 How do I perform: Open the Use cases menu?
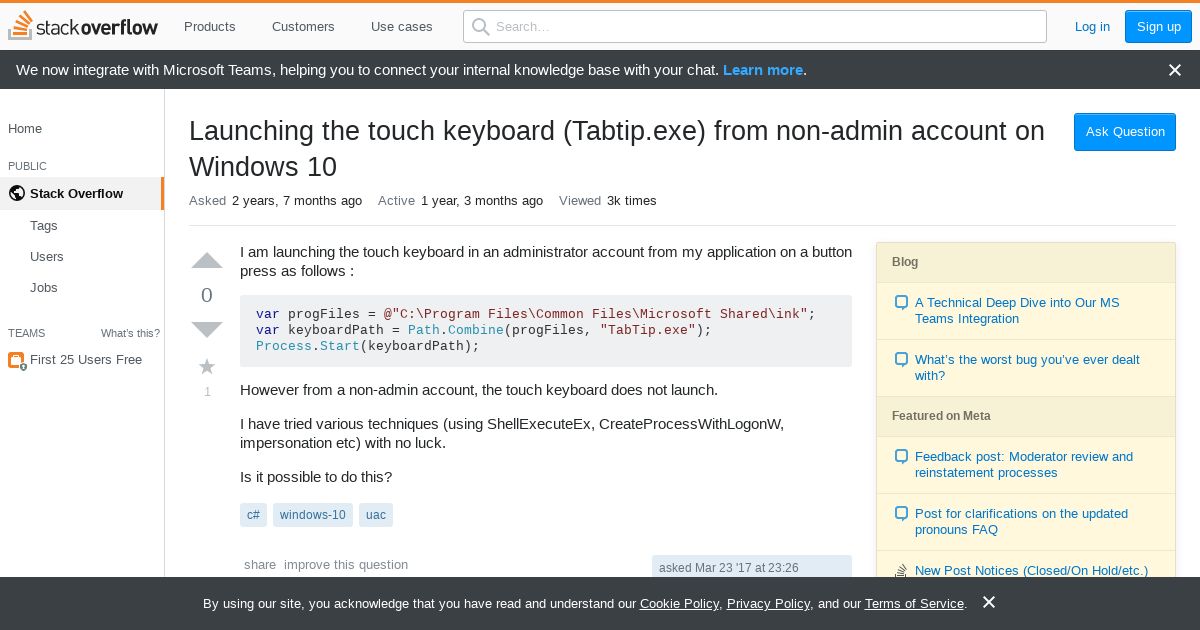click(x=402, y=27)
